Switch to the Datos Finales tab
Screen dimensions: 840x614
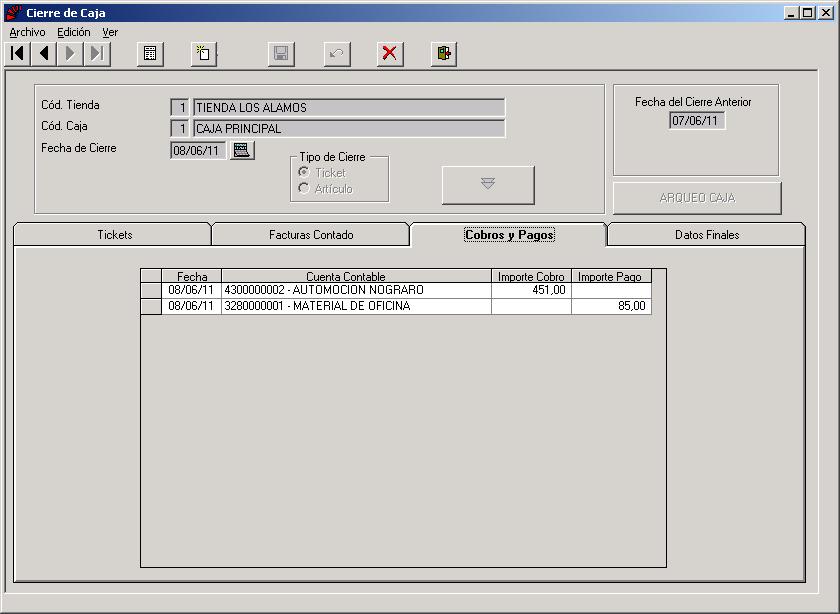707,235
